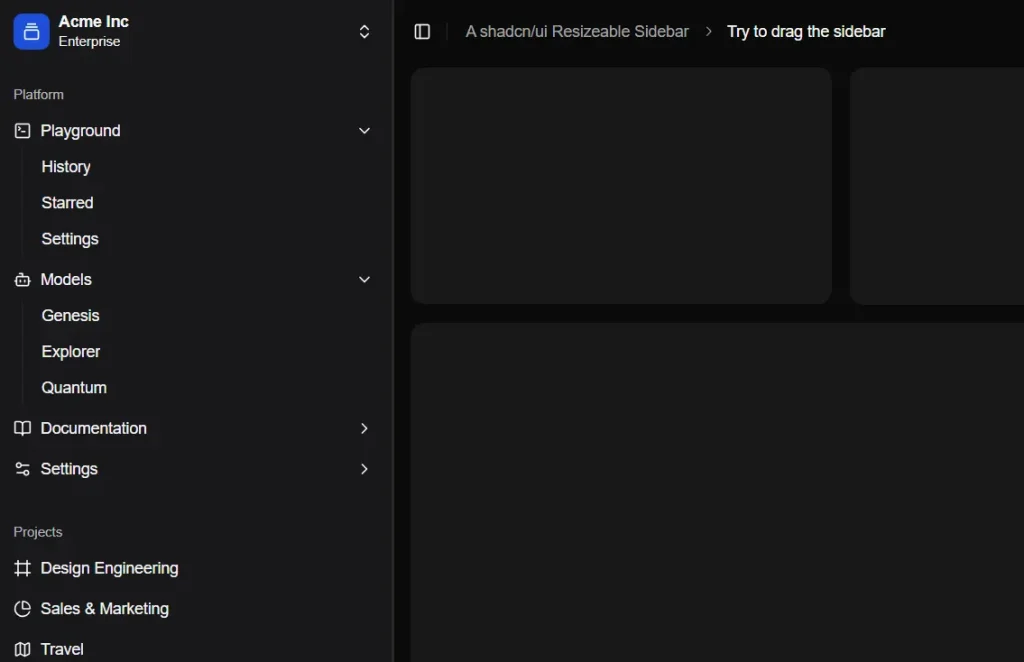The image size is (1024, 662).
Task: Click the breadcrumb 'A shadcn/ui Resizeable Sidebar'
Action: 577,31
